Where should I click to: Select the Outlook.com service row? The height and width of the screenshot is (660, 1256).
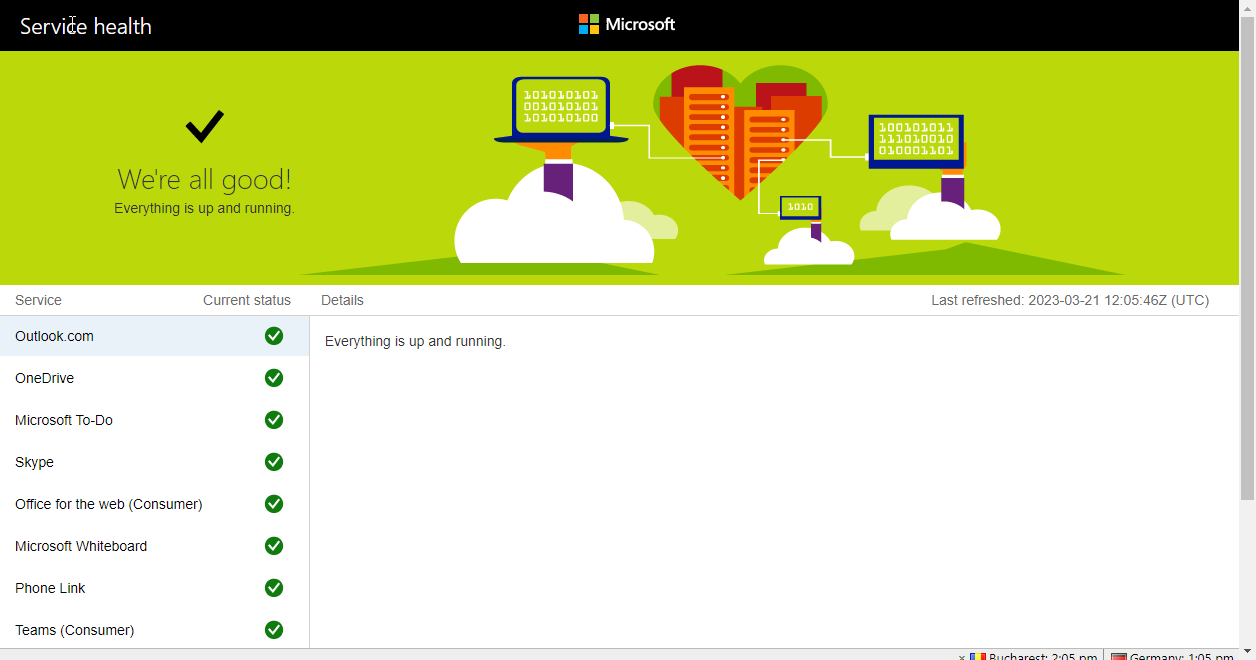155,336
